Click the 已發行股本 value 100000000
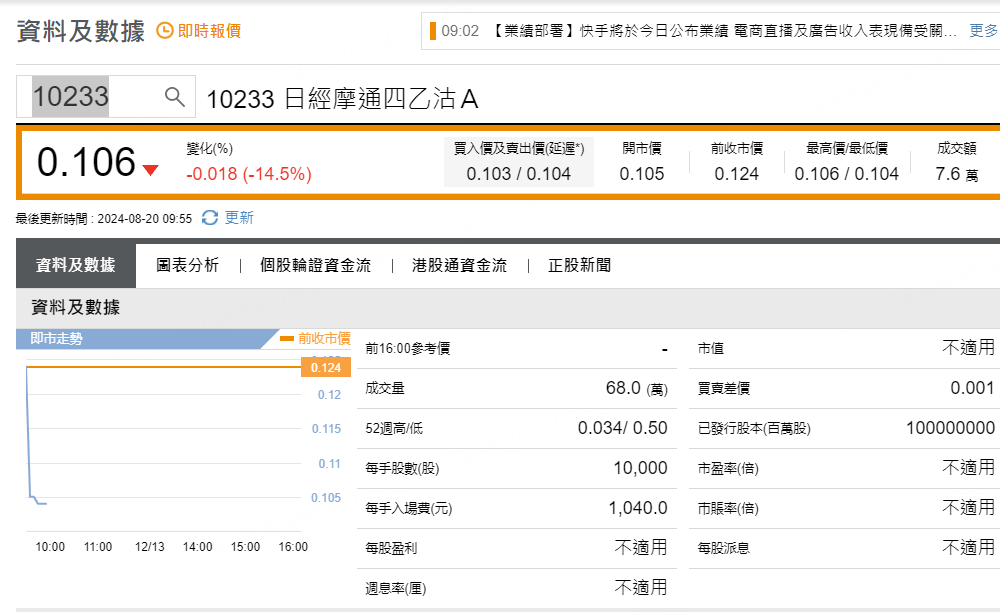1000x612 pixels. coord(950,428)
